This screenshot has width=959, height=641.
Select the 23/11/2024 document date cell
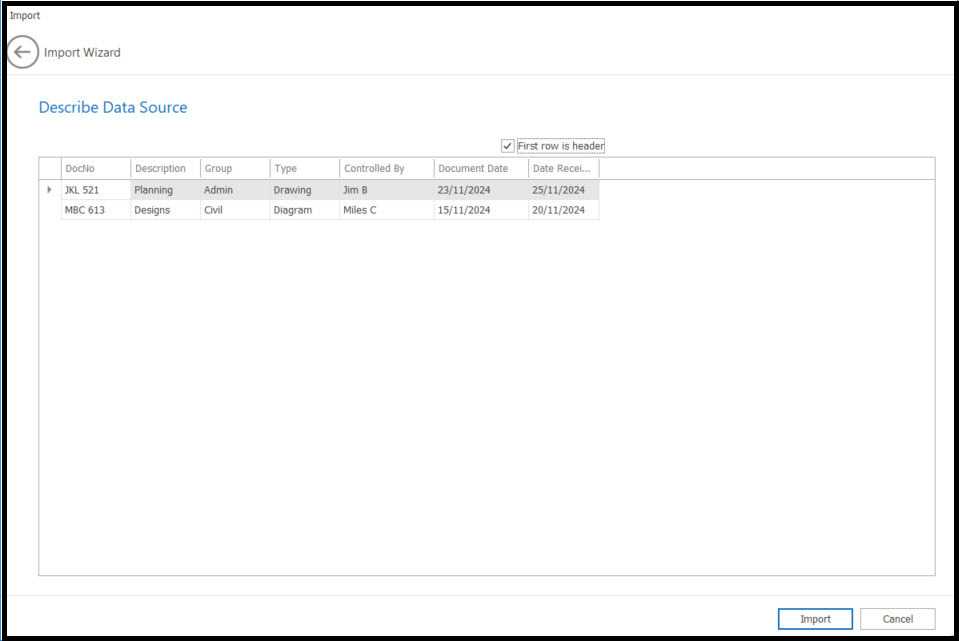pos(480,190)
